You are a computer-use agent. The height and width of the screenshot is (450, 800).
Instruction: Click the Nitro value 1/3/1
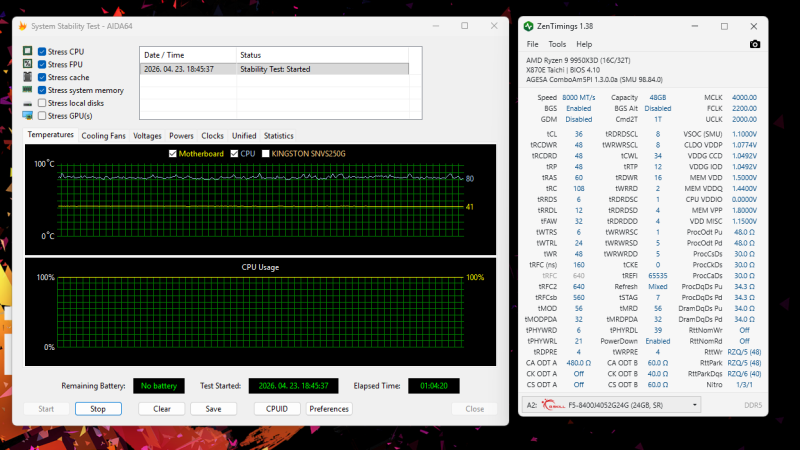point(744,385)
